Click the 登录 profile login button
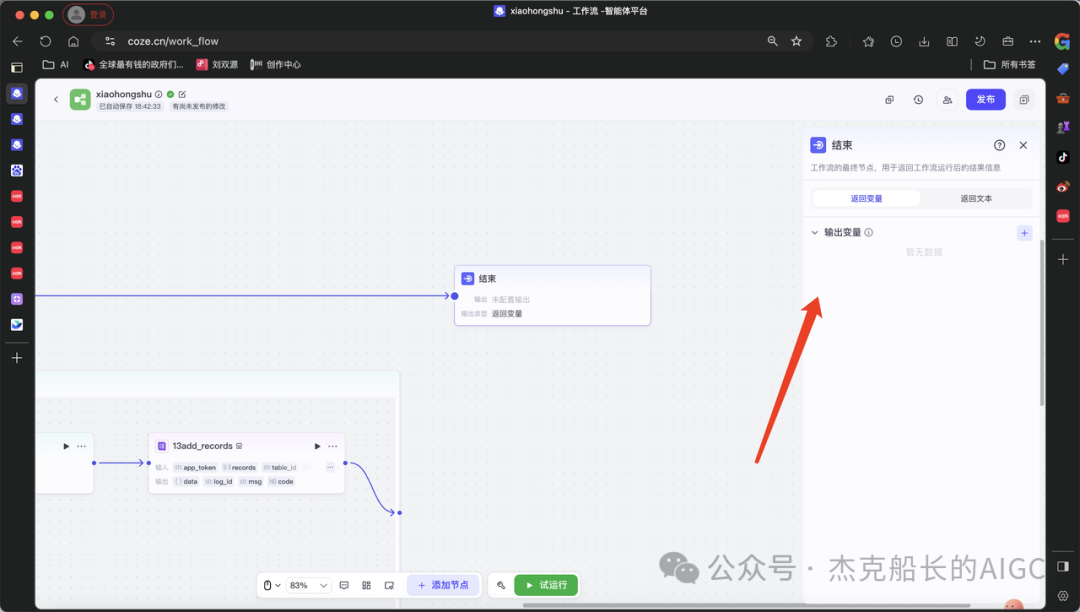 pyautogui.click(x=88, y=14)
